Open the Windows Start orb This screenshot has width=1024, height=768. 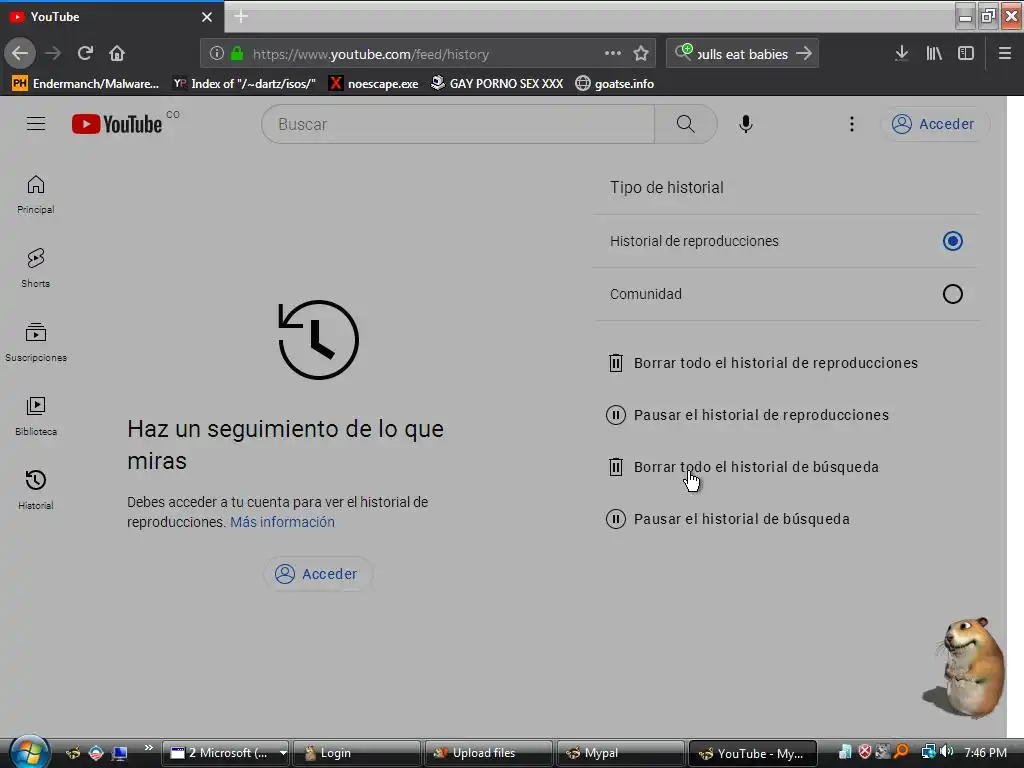(x=28, y=752)
